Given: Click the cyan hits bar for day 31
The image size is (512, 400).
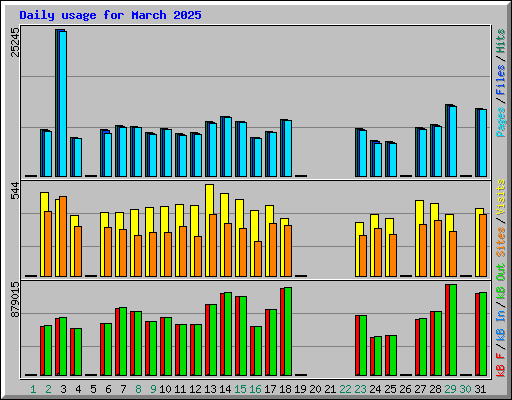Looking at the screenshot, I should coord(483,143).
